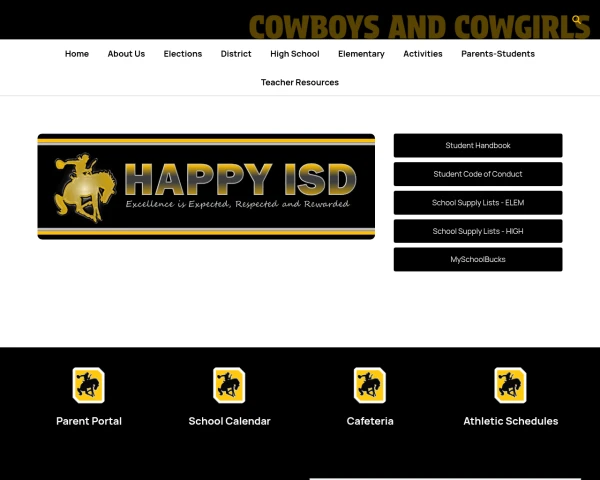Open the Teacher Resources menu

[x=300, y=82]
